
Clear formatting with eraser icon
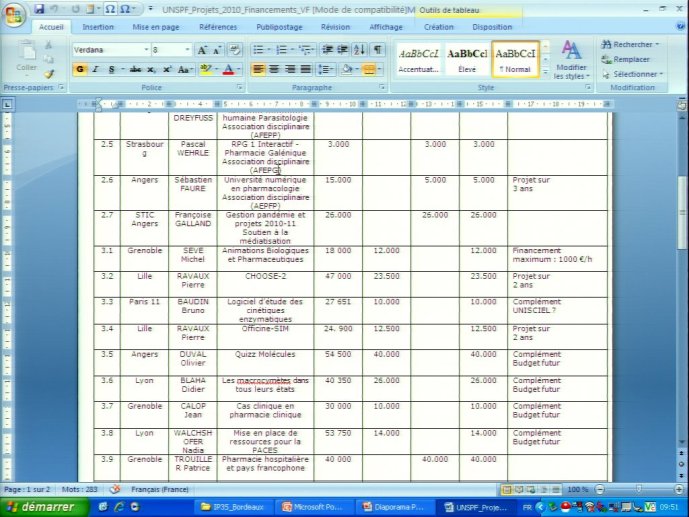pos(235,50)
